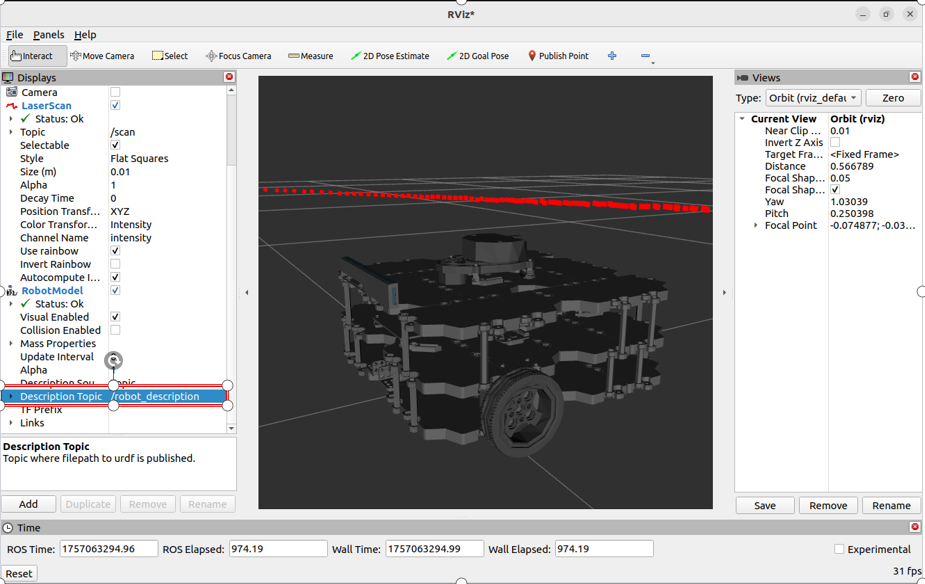The width and height of the screenshot is (925, 584).
Task: Open the File menu
Action: 15,34
